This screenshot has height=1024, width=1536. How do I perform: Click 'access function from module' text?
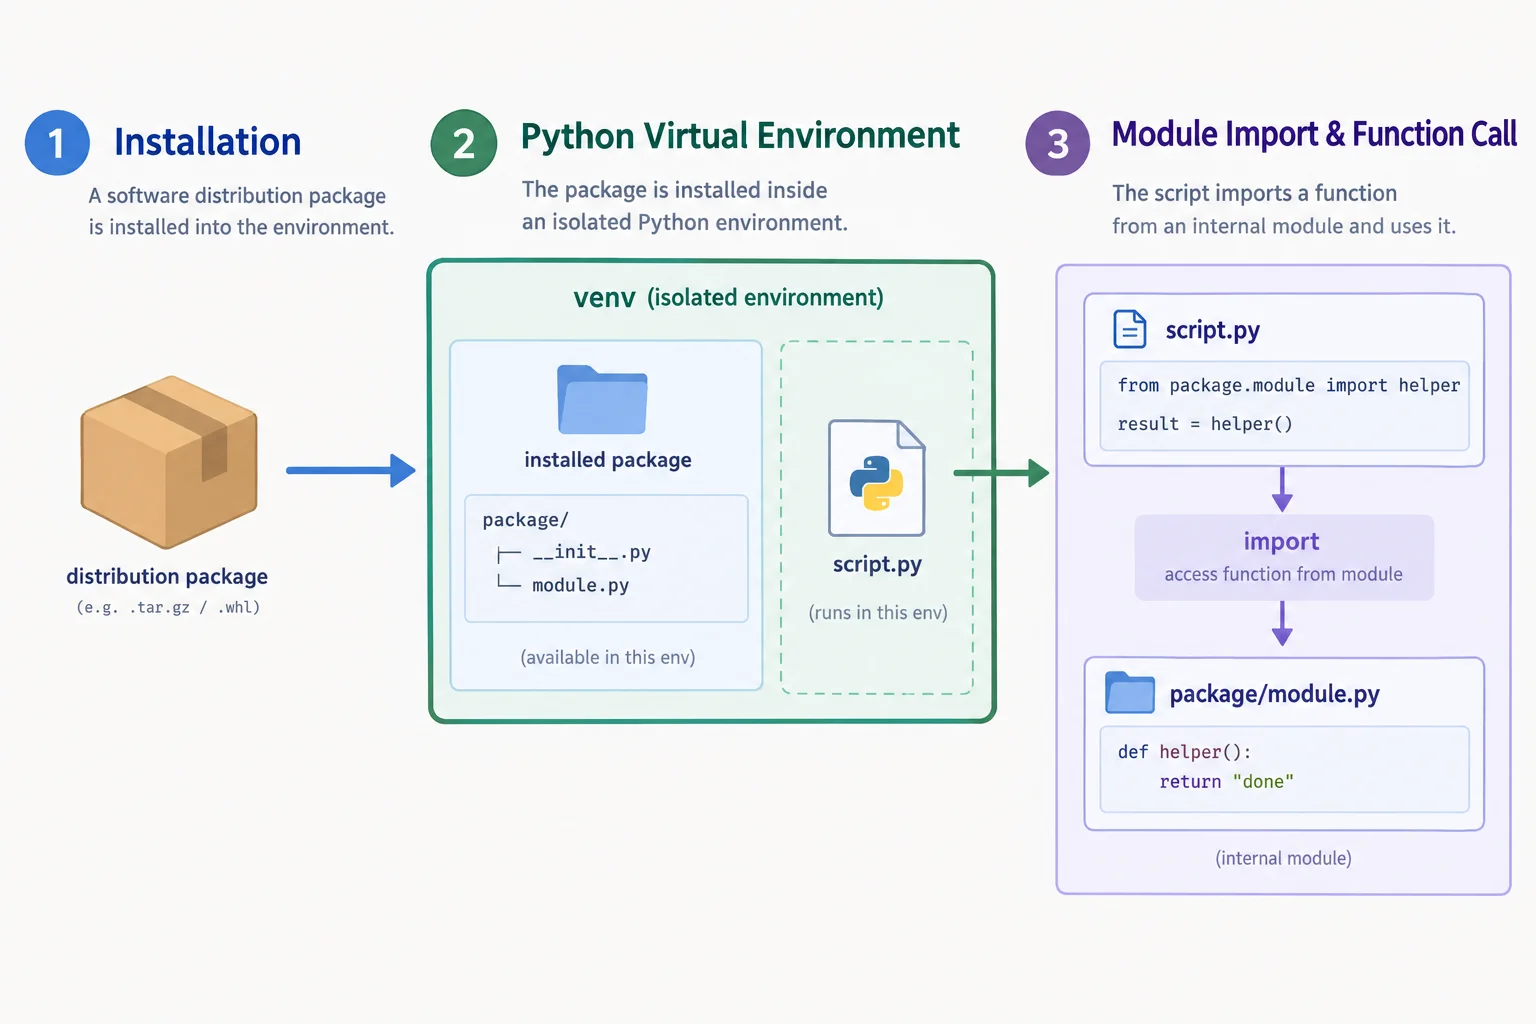[1283, 574]
